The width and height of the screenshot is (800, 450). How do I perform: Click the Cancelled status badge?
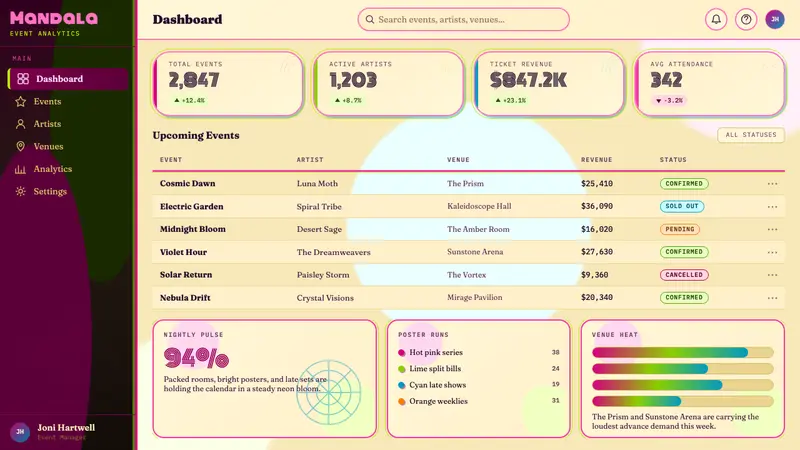coord(684,274)
